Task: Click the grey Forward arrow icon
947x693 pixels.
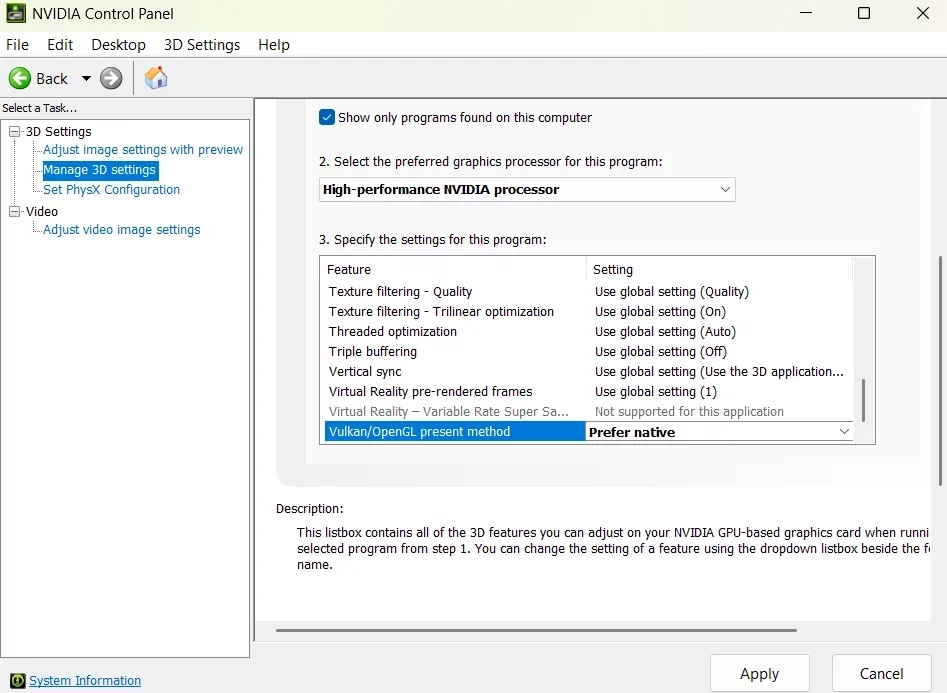Action: tap(111, 79)
